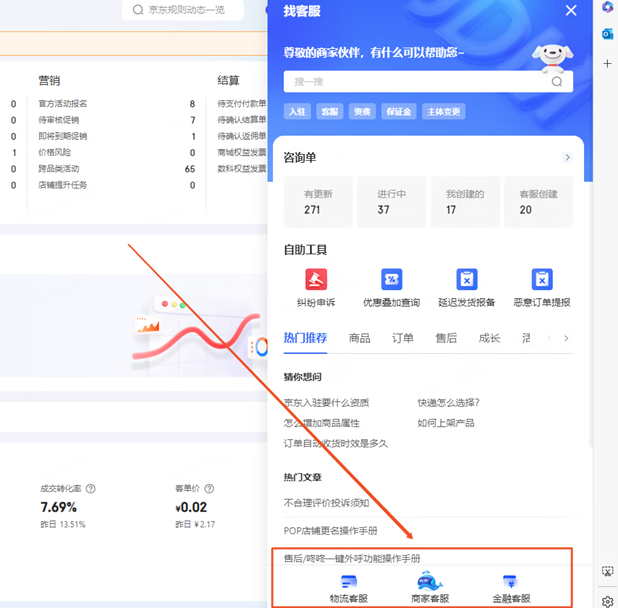
Task: Show previous tabs with left arrow
Action: click(549, 338)
